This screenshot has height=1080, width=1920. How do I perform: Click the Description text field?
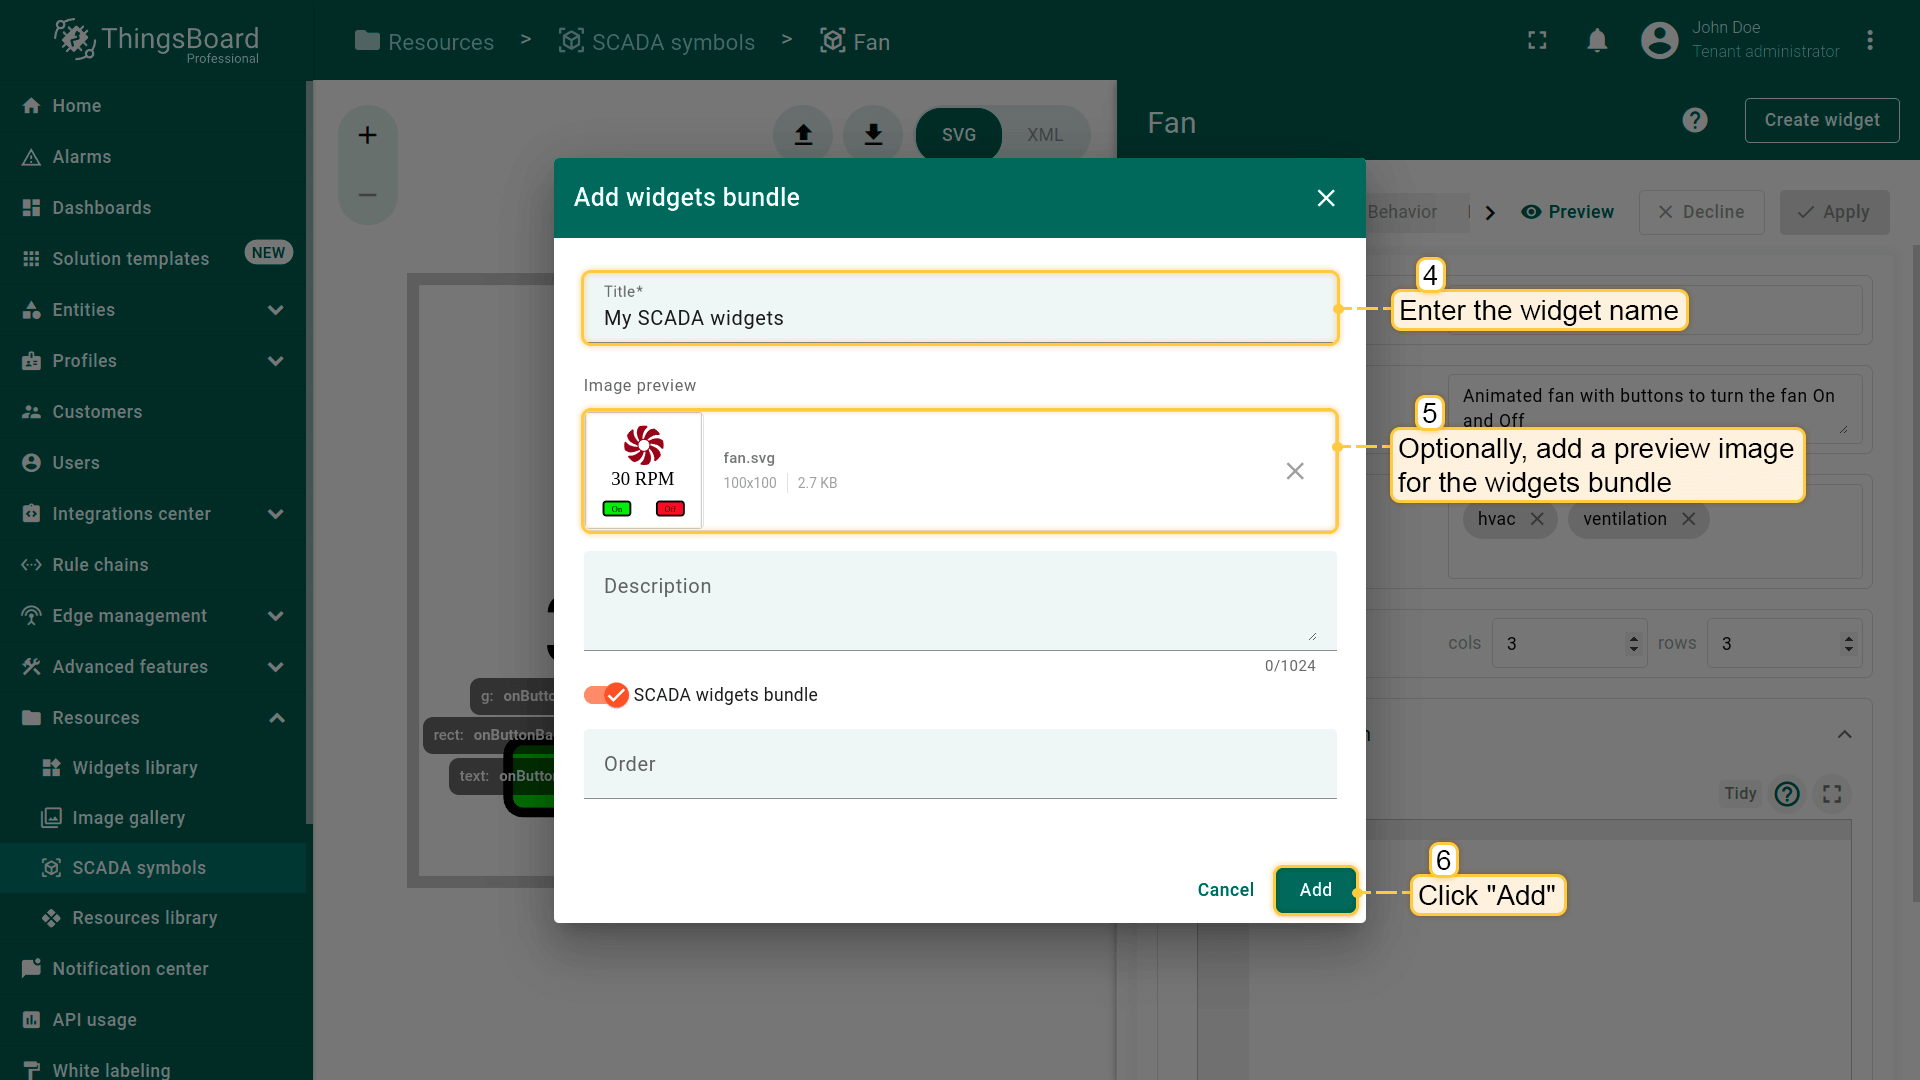pos(958,600)
